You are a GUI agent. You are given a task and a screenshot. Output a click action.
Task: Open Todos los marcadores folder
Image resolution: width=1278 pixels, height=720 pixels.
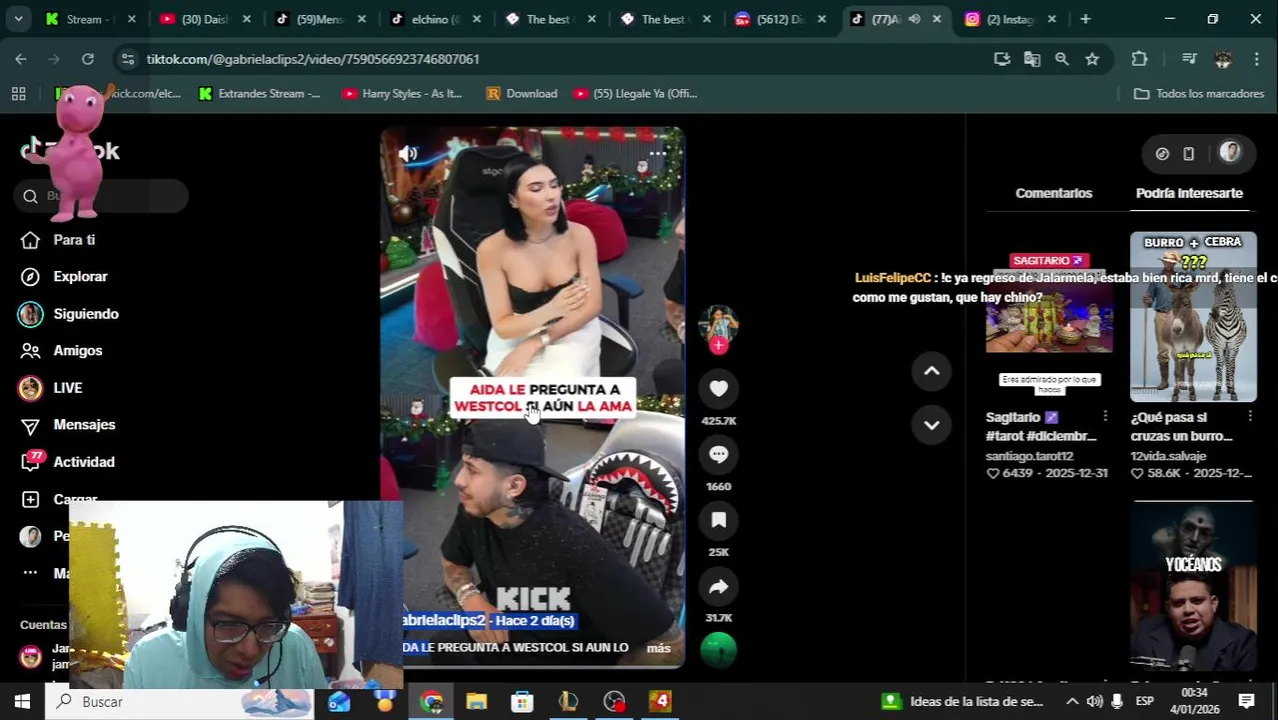tap(1199, 94)
